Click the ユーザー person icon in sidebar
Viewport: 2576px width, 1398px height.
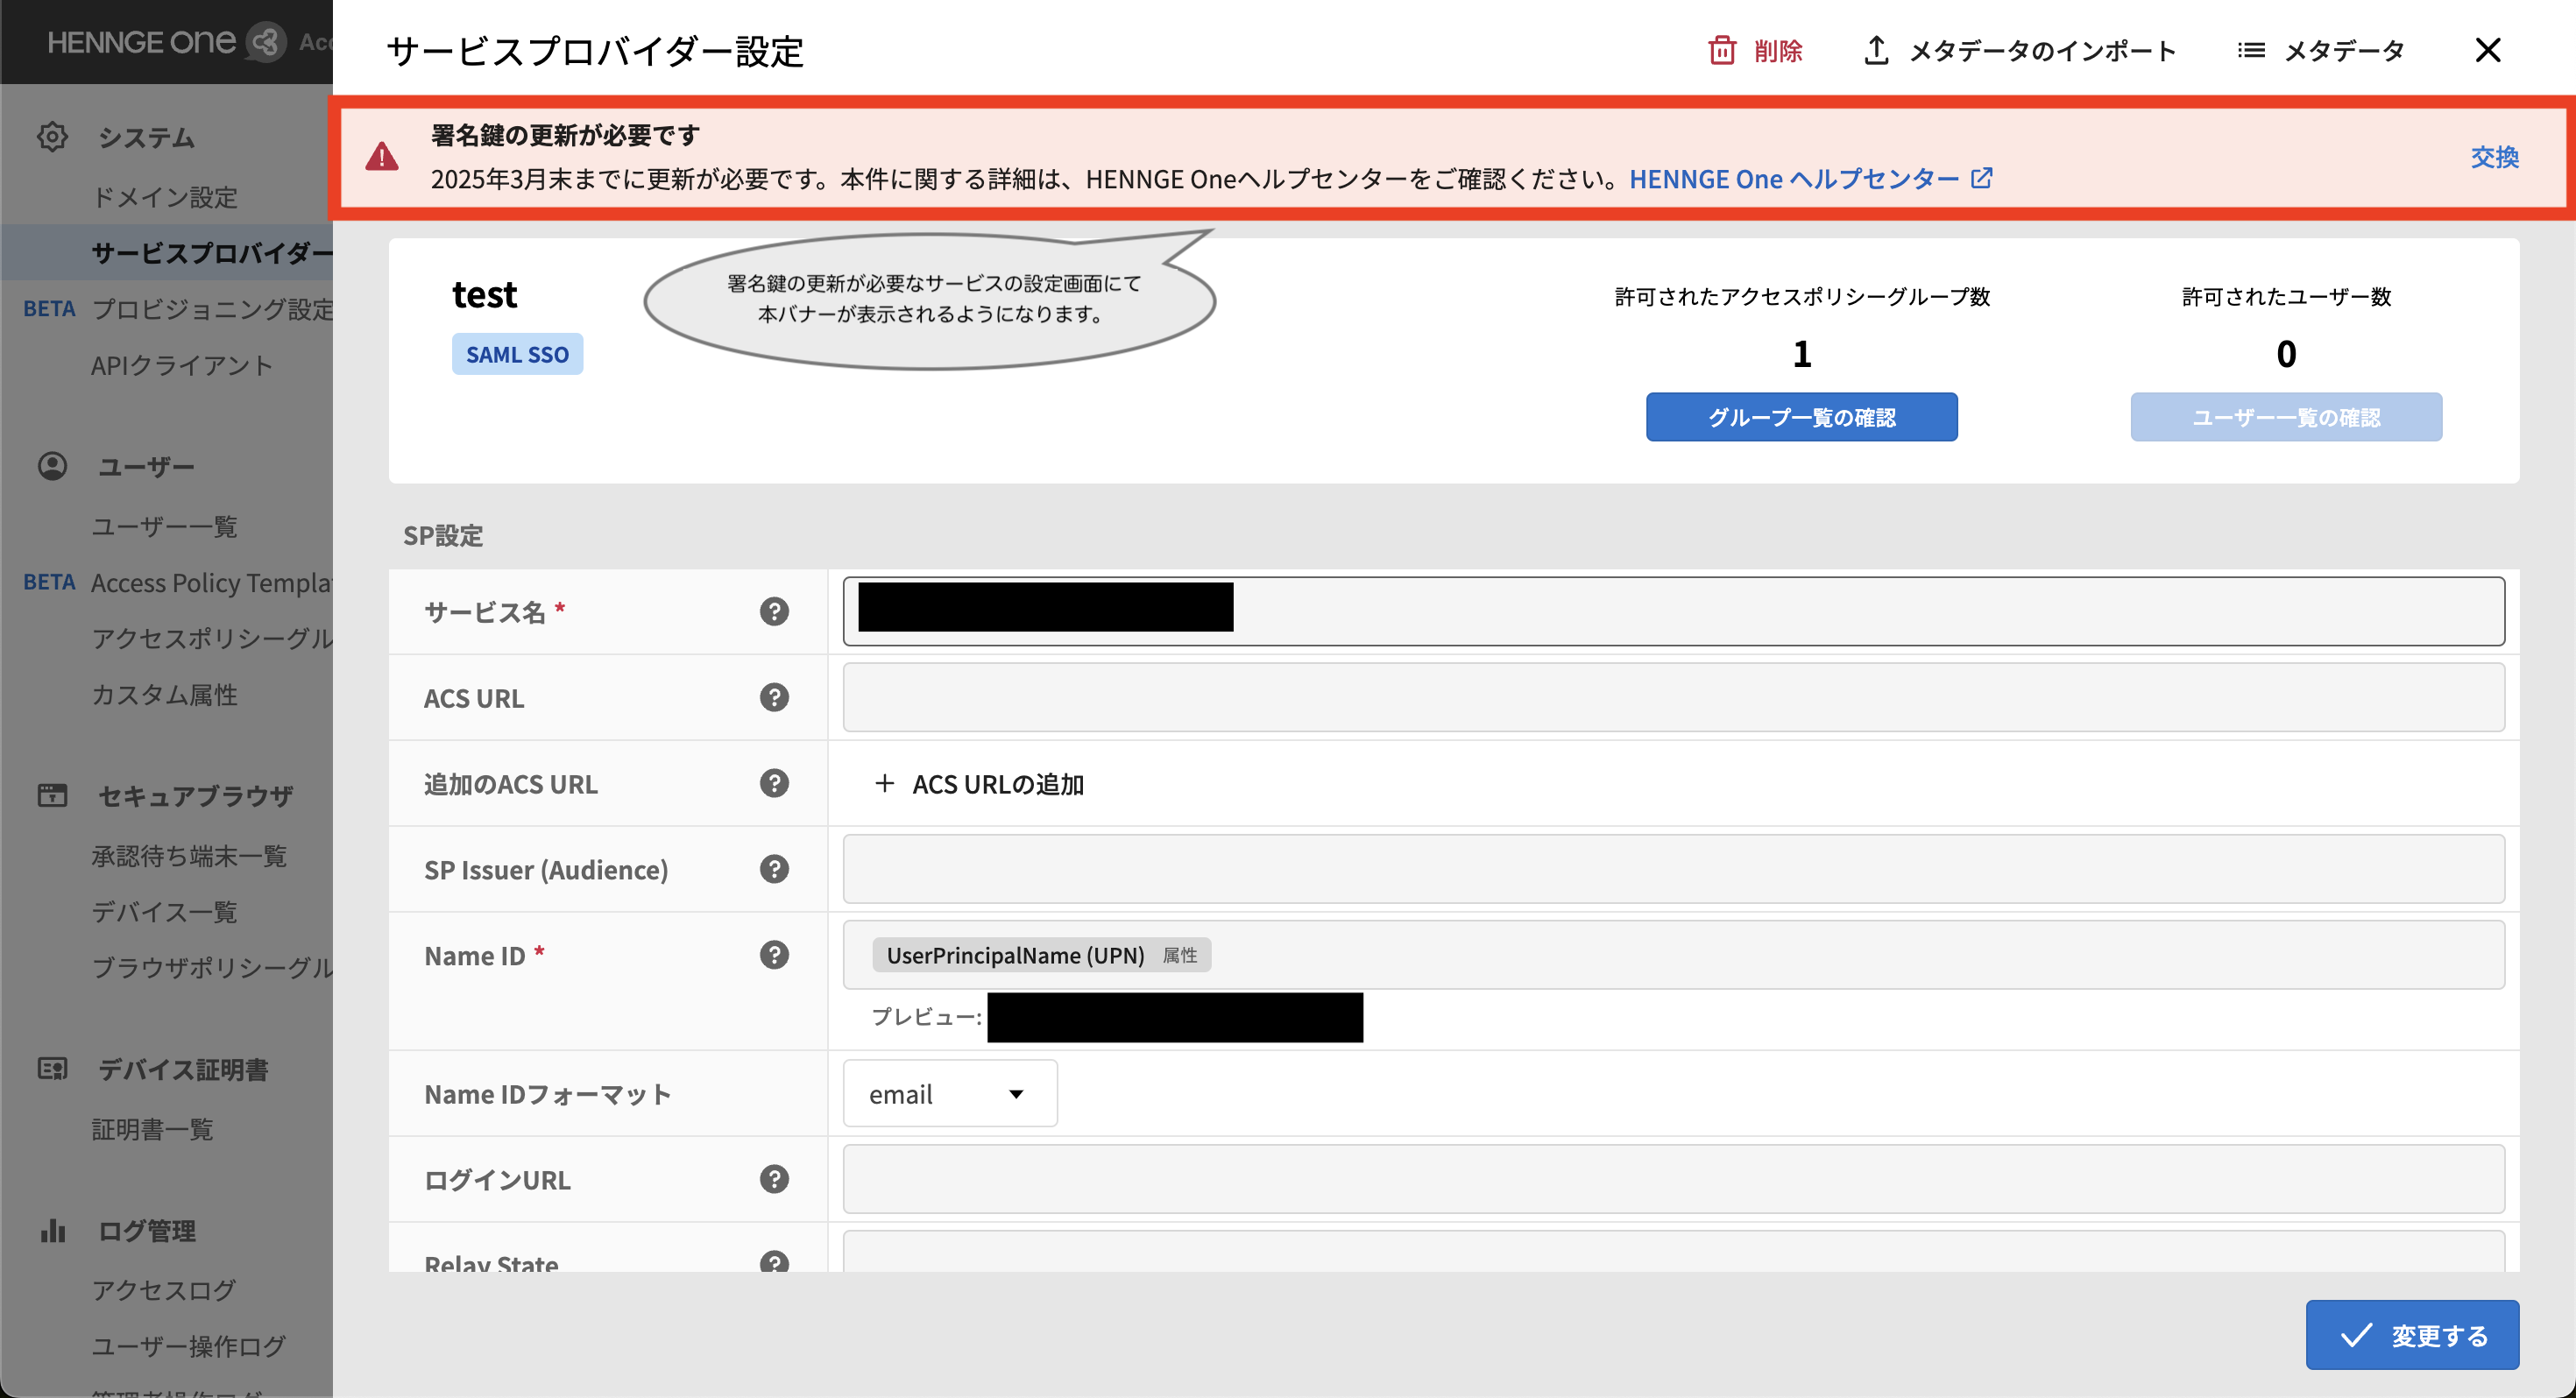[x=52, y=466]
